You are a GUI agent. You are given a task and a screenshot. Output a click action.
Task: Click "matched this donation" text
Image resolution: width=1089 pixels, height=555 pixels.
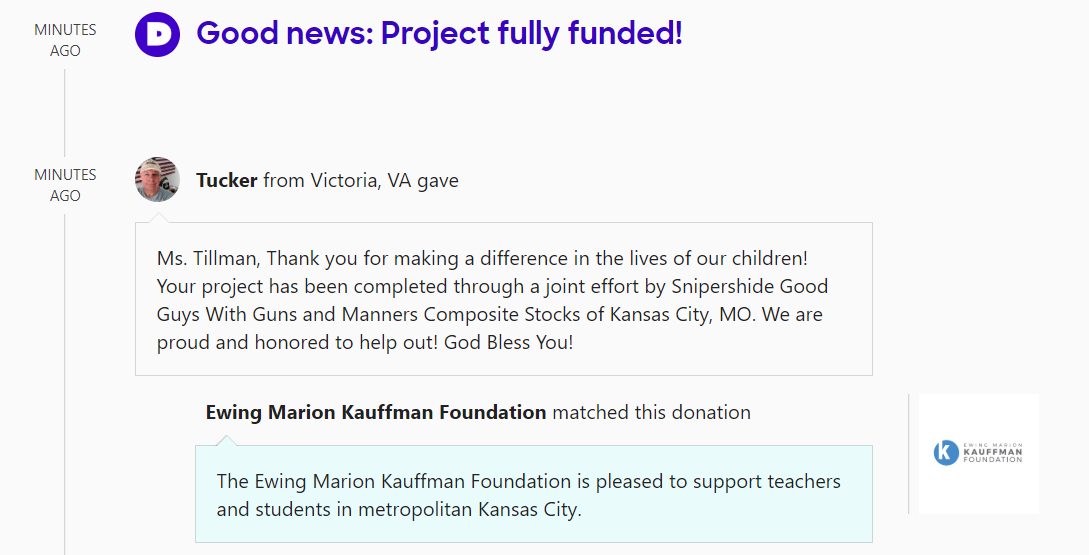point(651,412)
